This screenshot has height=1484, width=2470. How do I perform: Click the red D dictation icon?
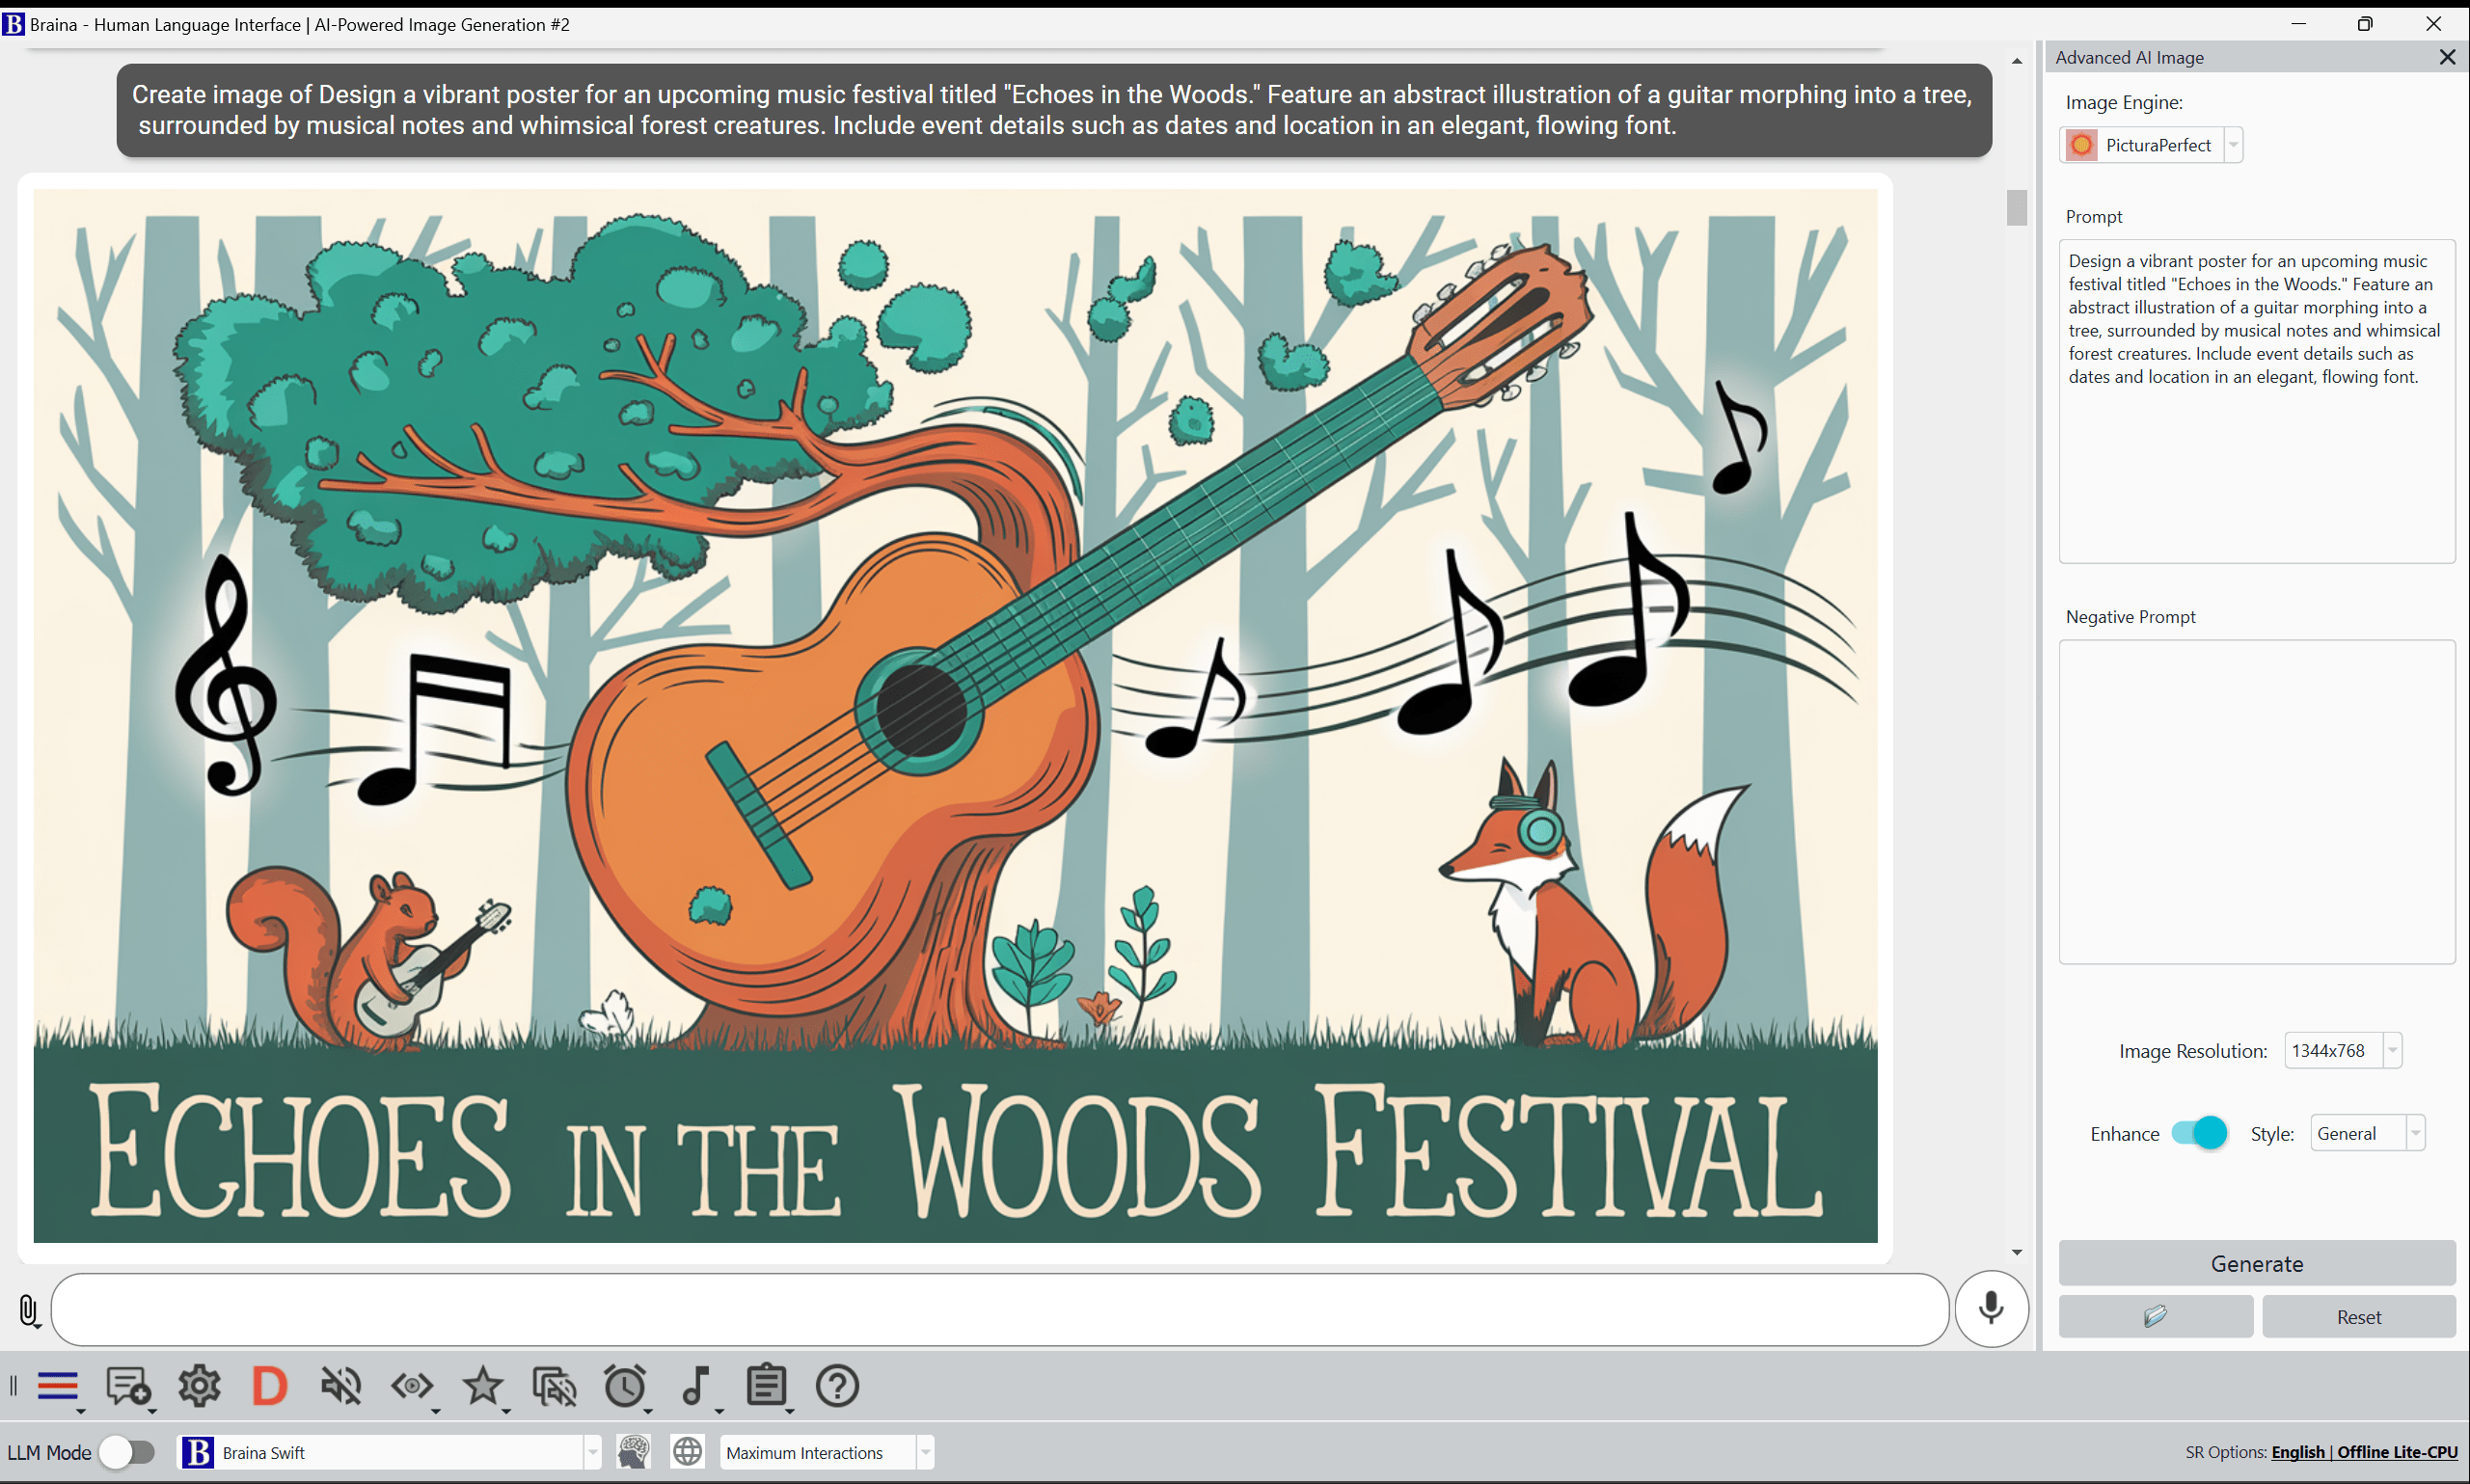pos(270,1386)
